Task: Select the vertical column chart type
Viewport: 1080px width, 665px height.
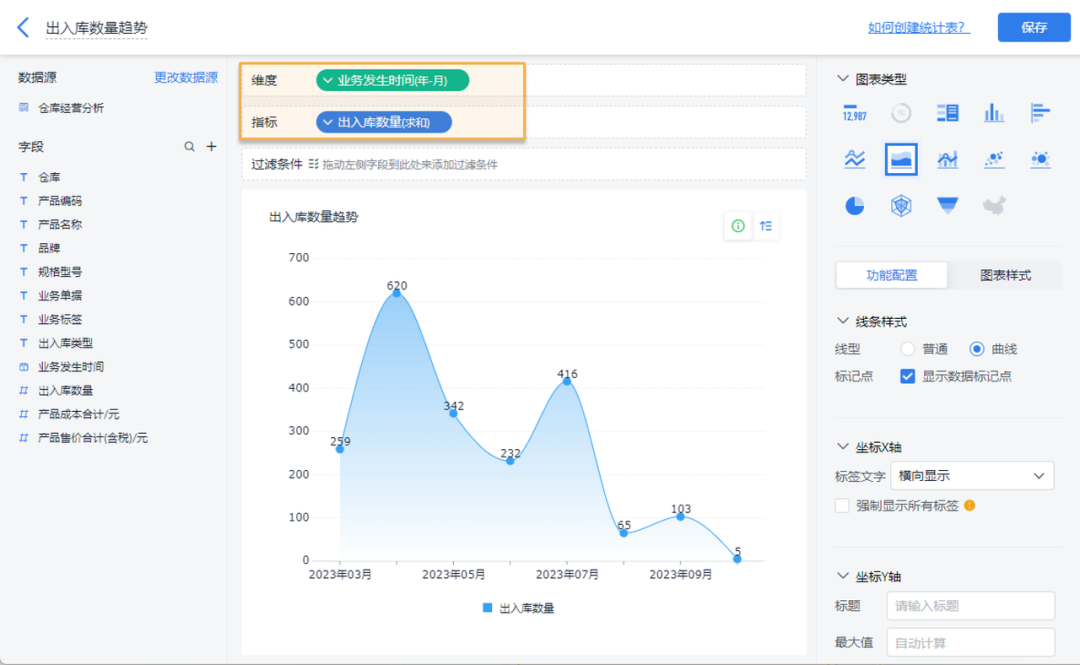Action: (x=993, y=113)
